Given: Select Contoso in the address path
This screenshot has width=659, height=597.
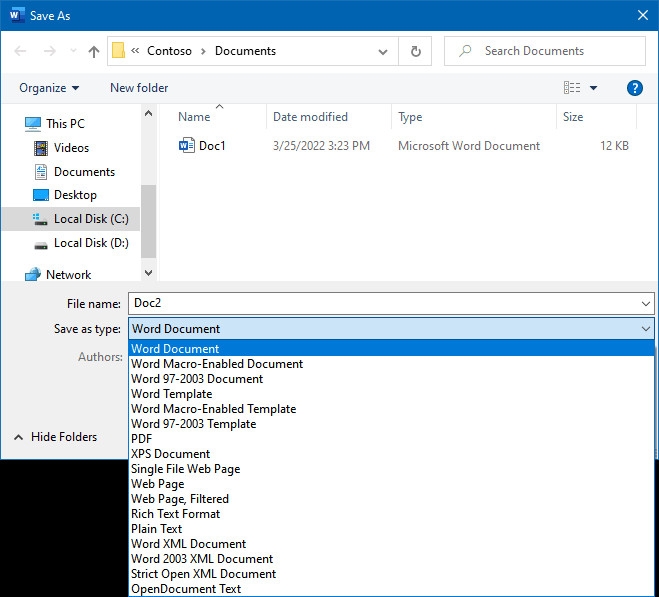Looking at the screenshot, I should (x=169, y=51).
